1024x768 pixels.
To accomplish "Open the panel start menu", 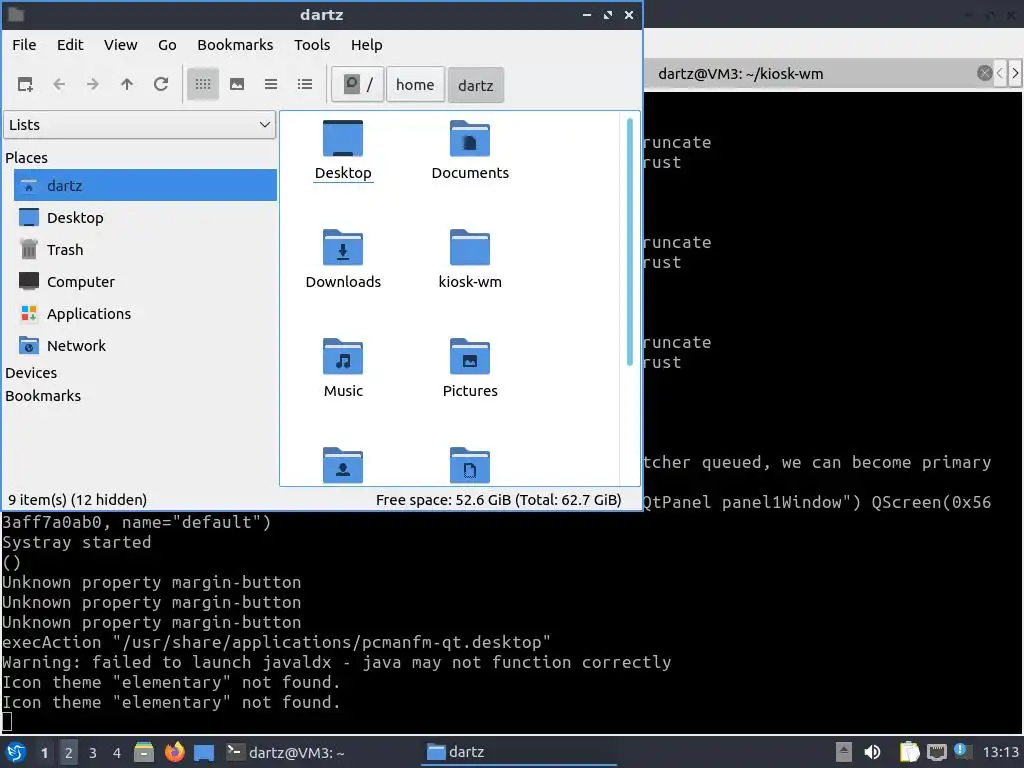I will (16, 752).
